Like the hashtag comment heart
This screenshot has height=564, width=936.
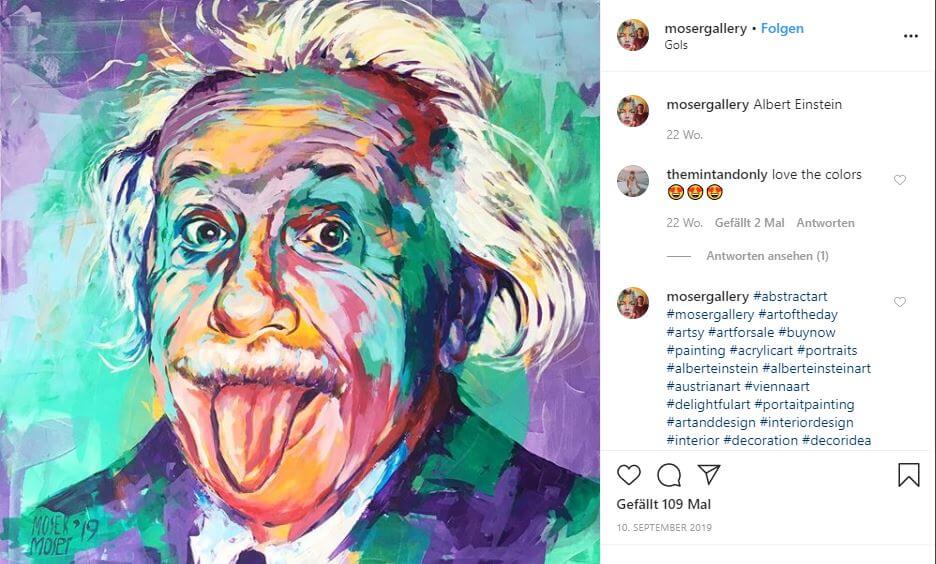899,302
